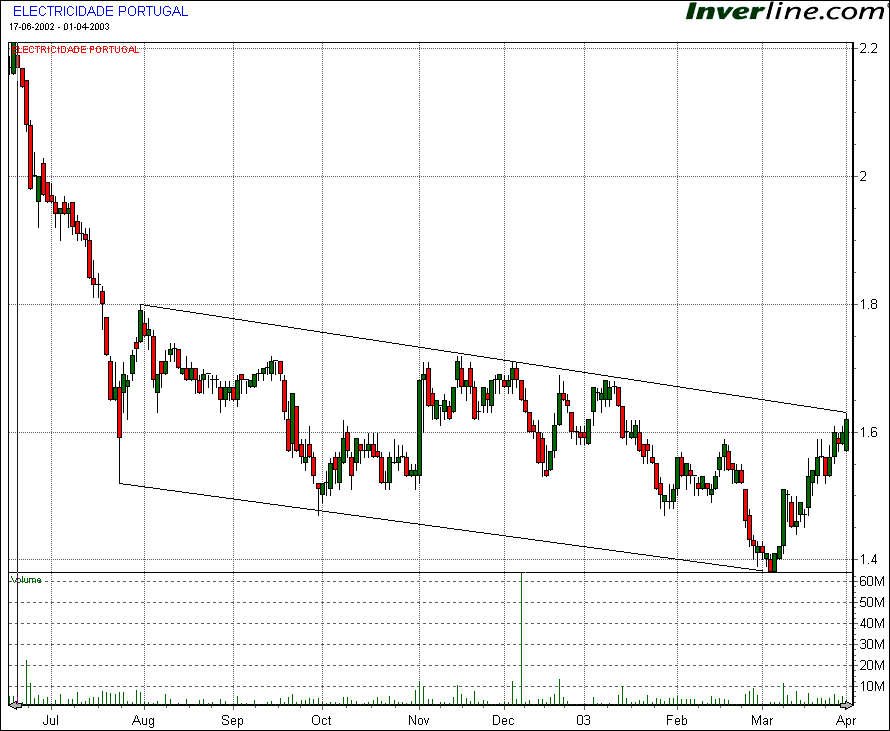Click the 20M volume axis label

pyautogui.click(x=872, y=665)
